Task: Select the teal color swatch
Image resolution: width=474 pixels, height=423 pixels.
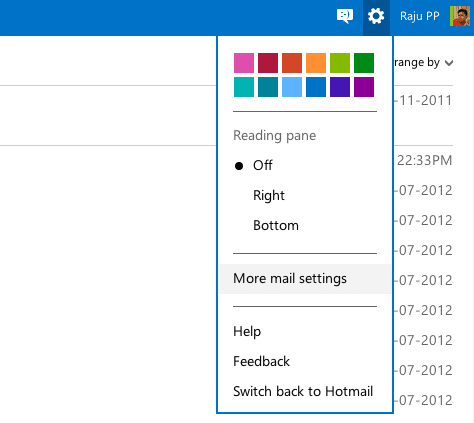Action: (244, 87)
